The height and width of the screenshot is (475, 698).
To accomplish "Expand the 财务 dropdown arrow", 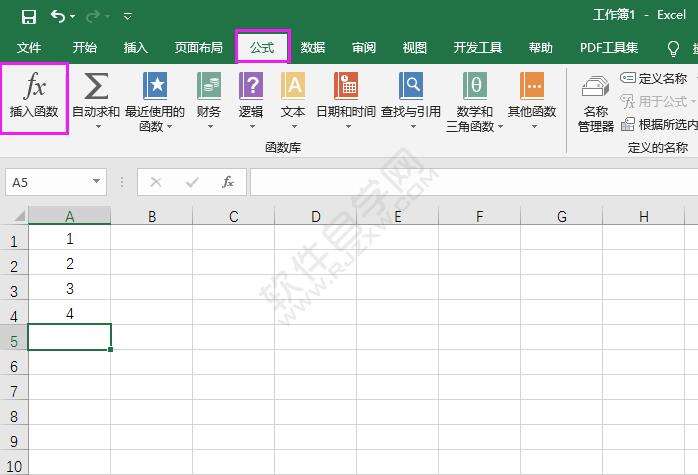I will (210, 126).
